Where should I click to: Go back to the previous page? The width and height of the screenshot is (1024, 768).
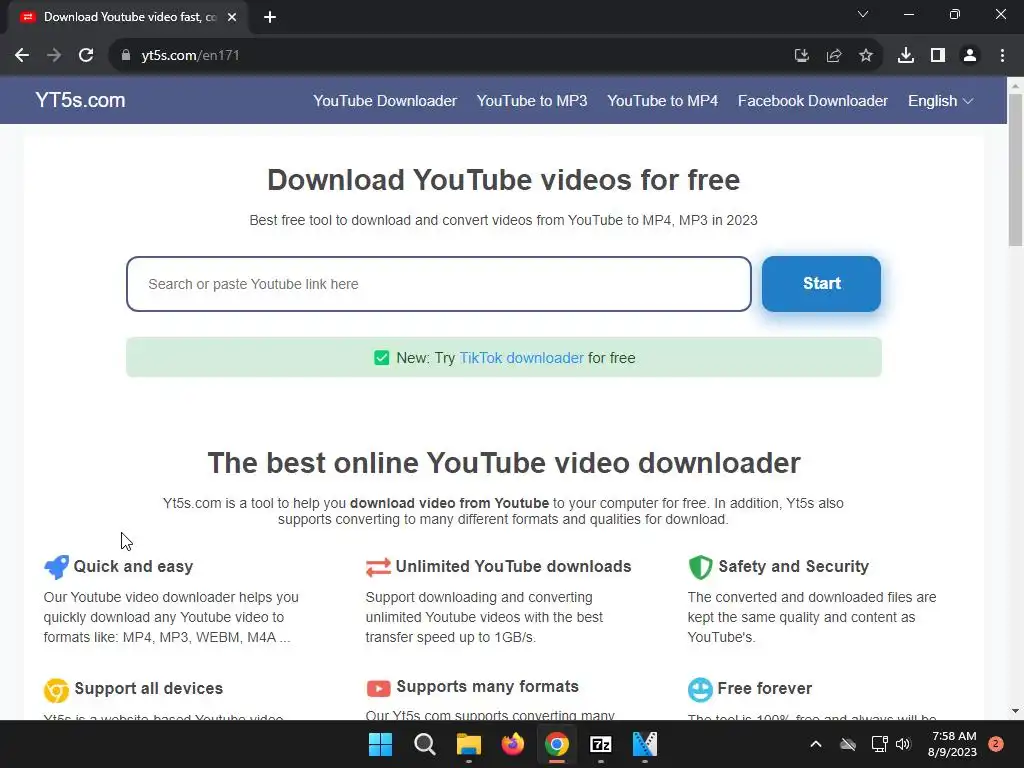22,56
